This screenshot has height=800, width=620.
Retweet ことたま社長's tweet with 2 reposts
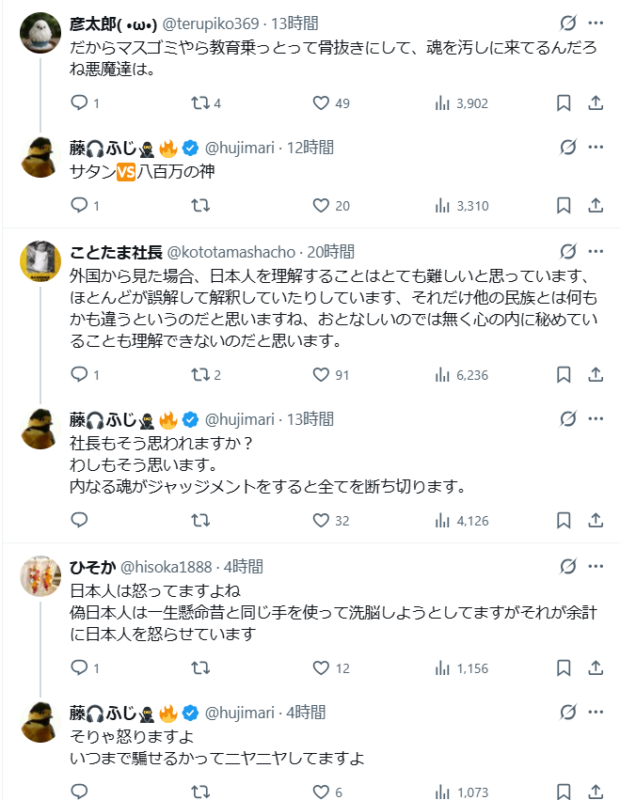tap(200, 375)
